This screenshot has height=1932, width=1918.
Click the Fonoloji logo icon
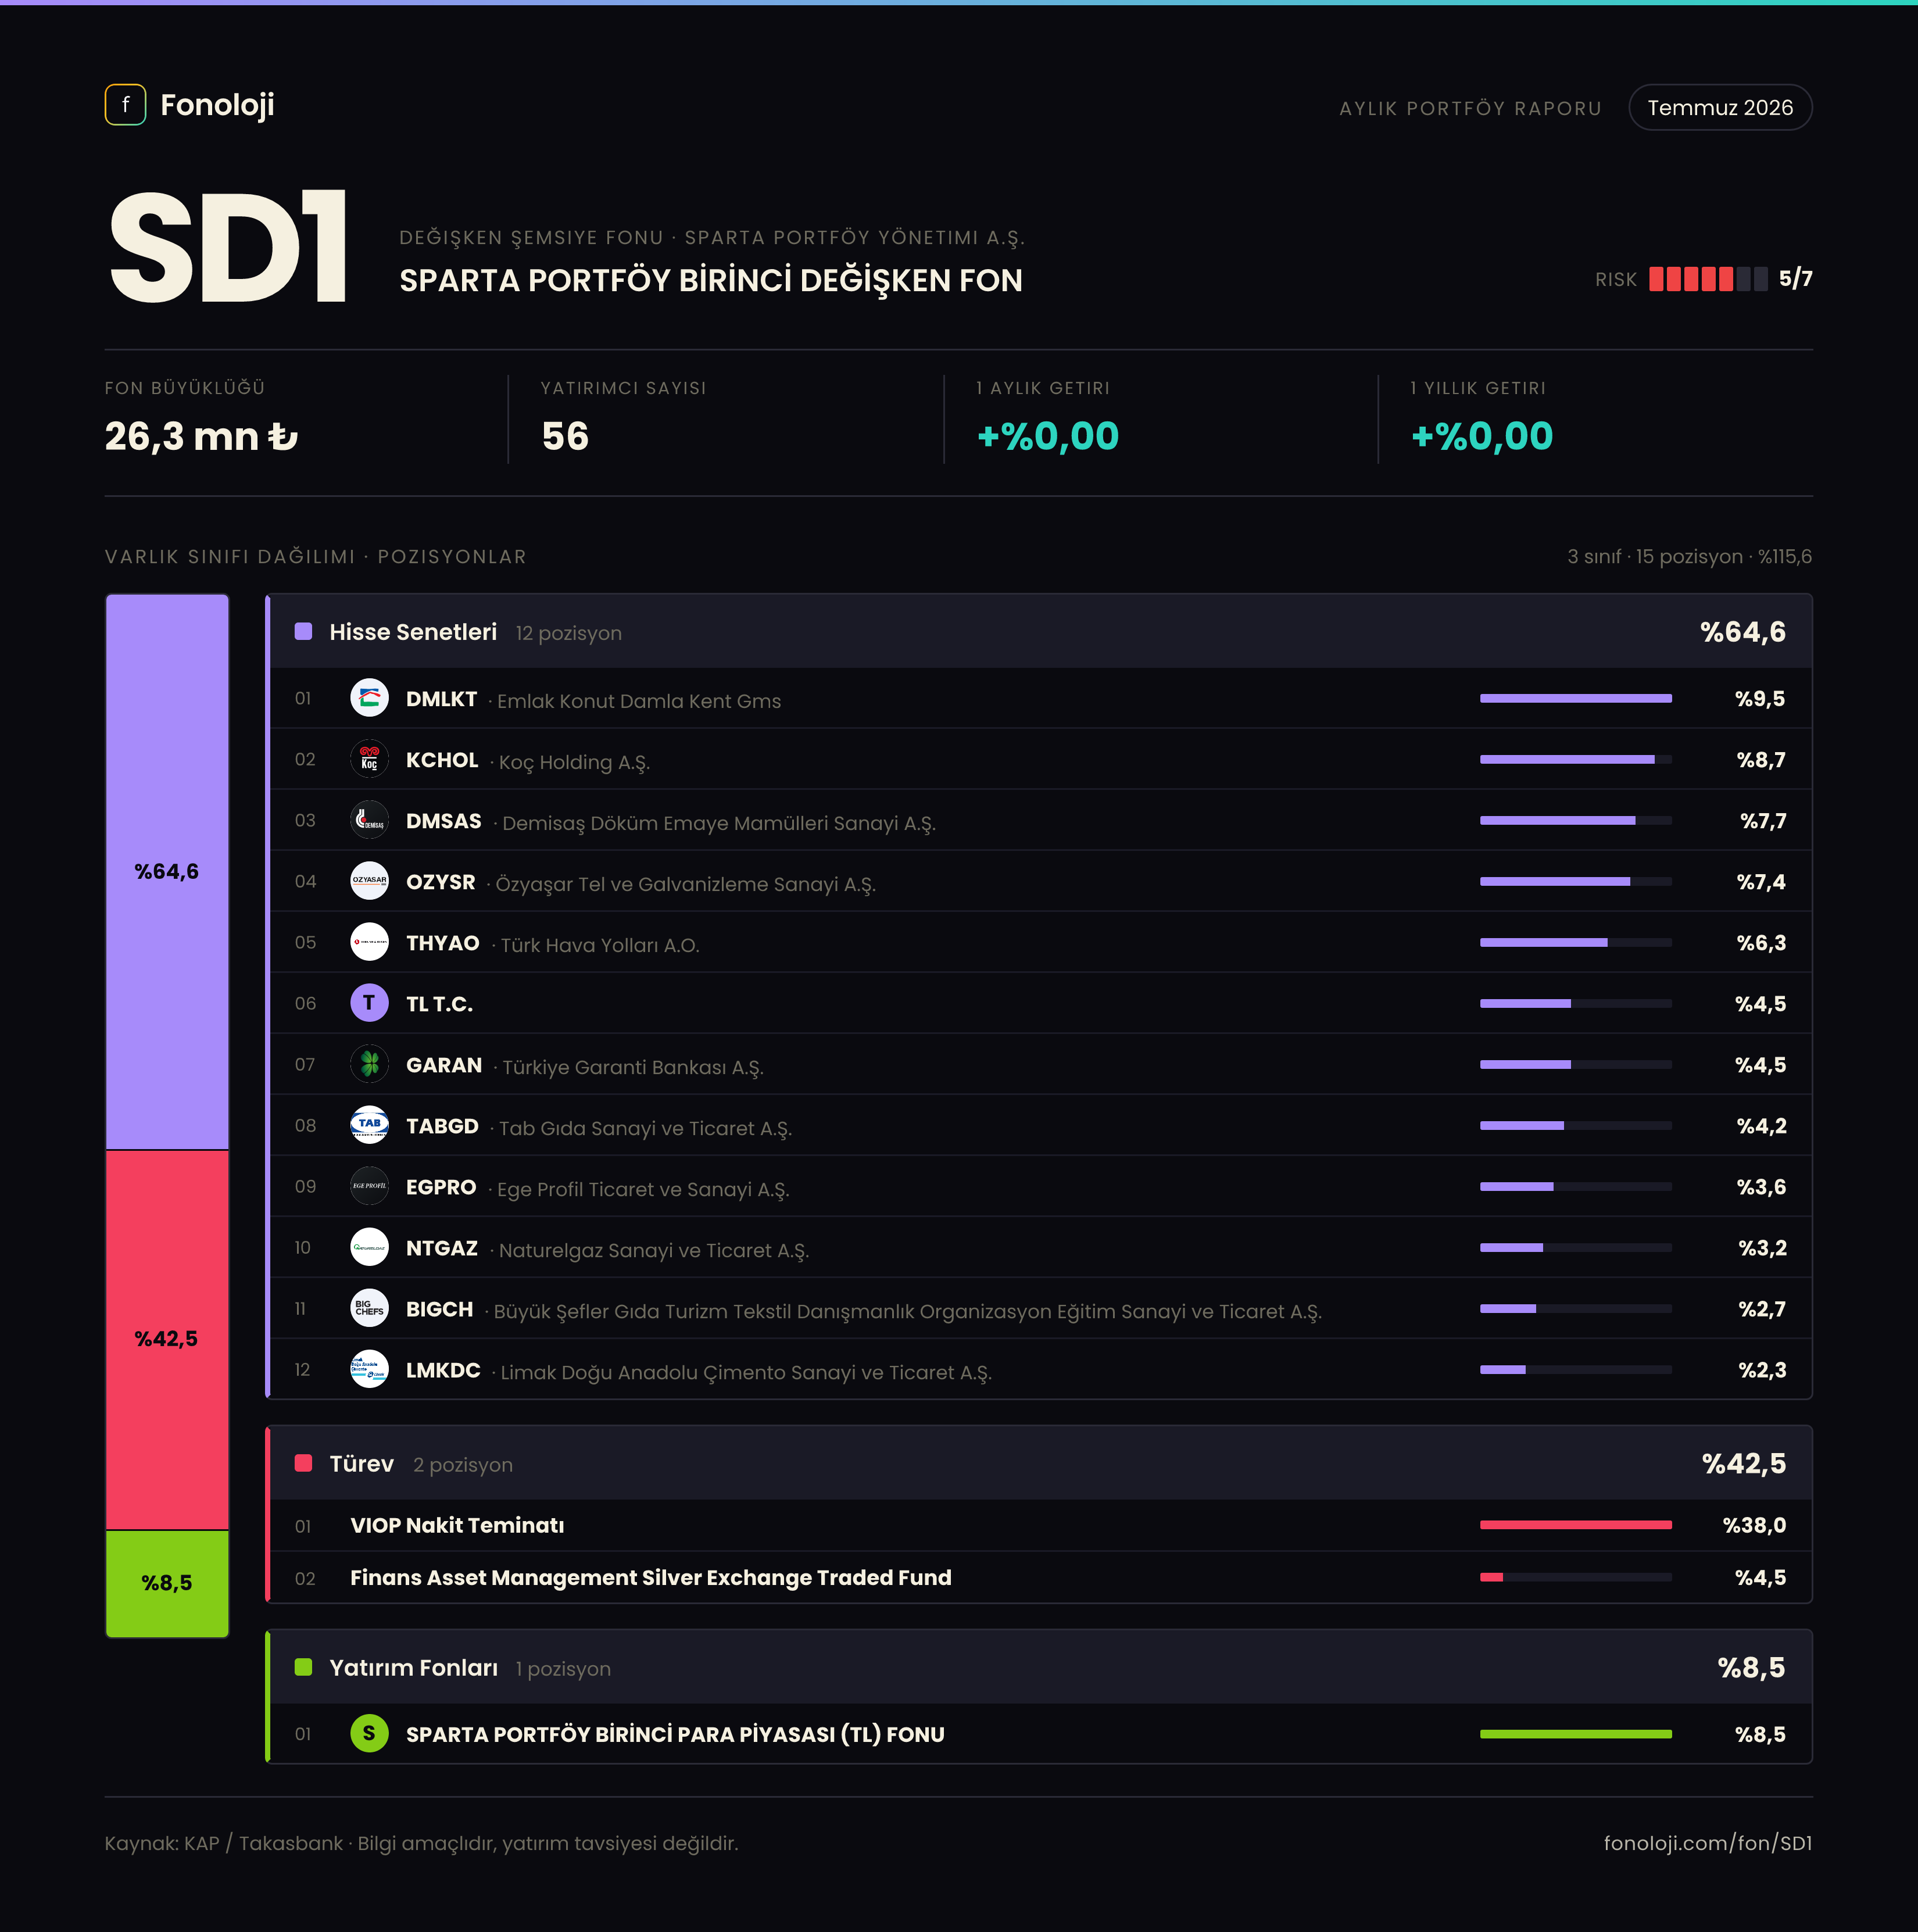click(x=125, y=105)
